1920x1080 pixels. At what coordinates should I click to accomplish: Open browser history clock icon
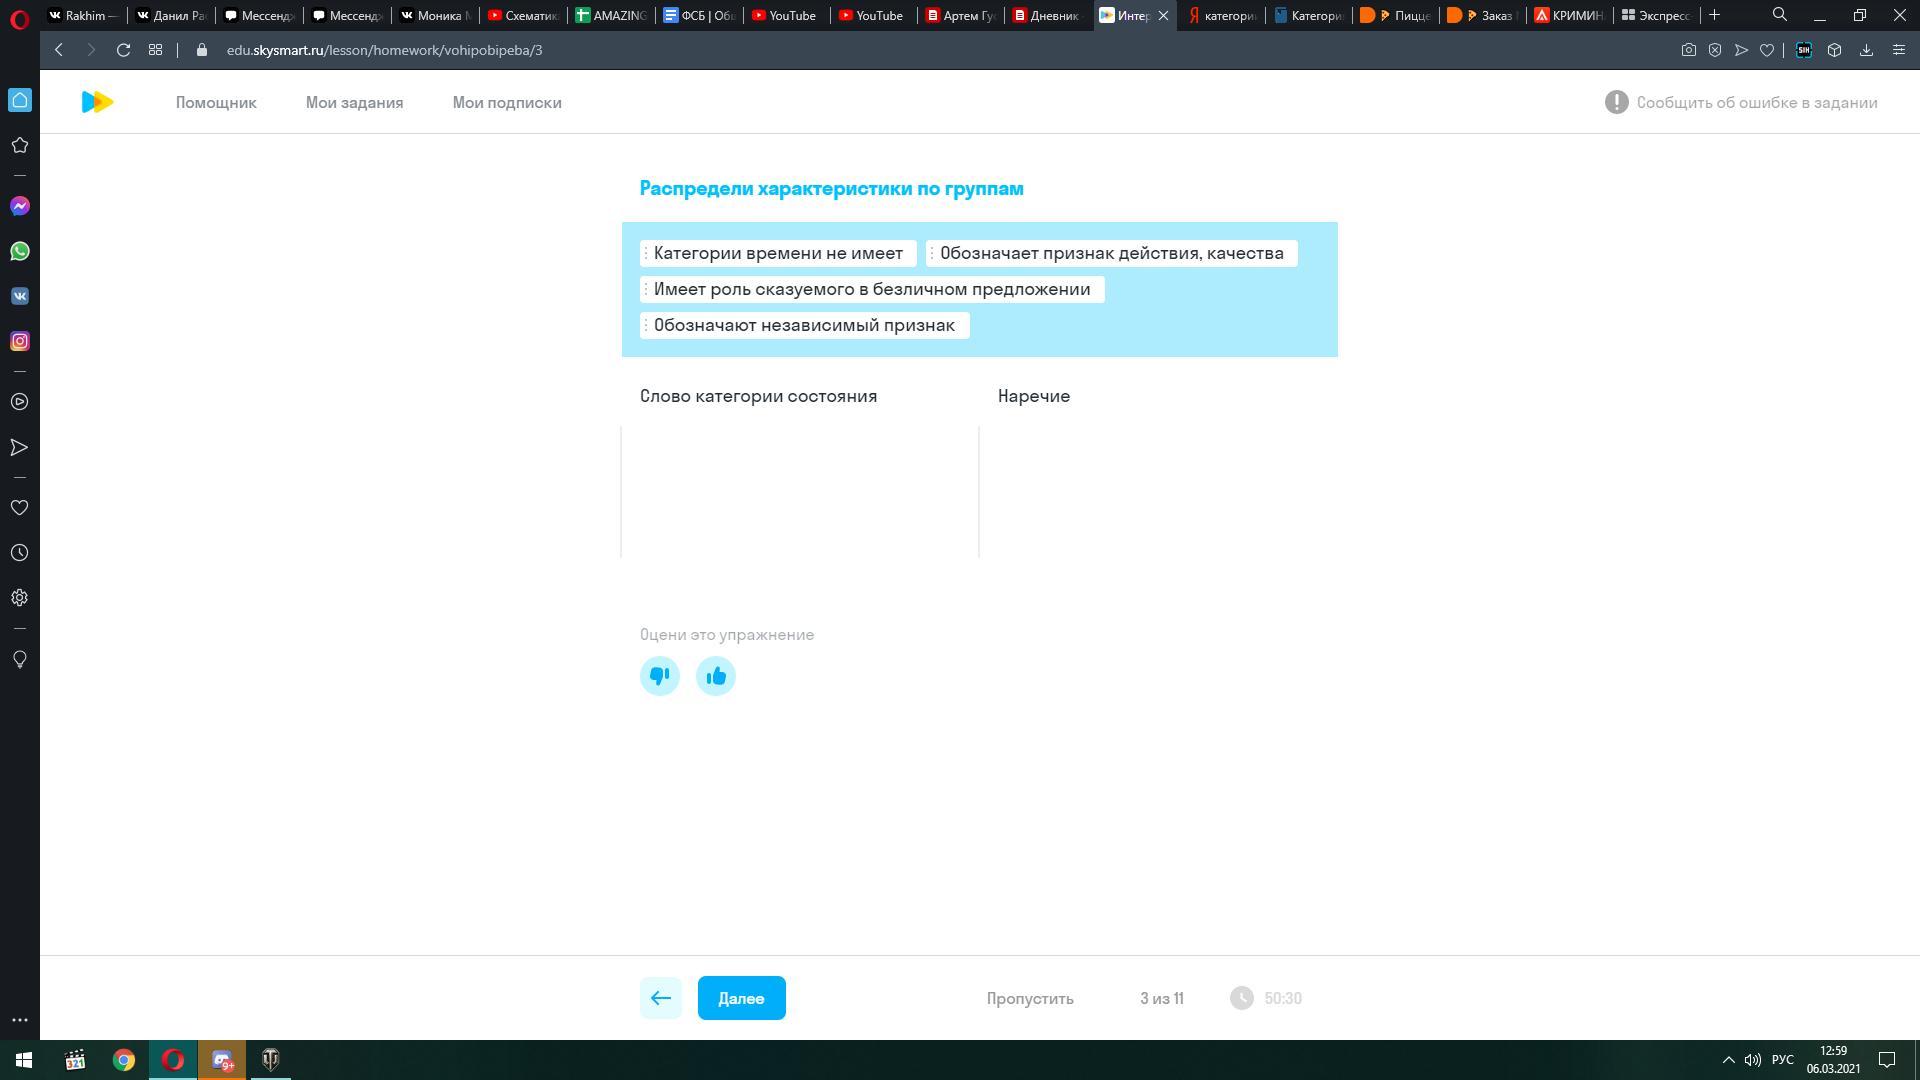[19, 553]
